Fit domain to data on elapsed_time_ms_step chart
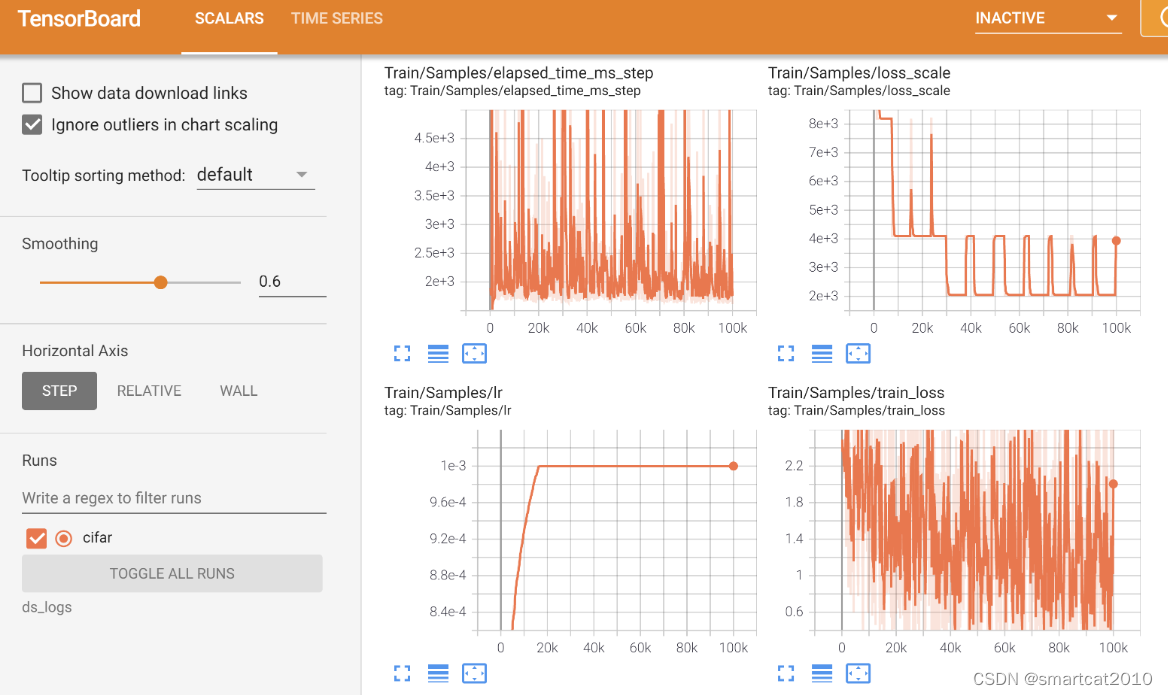Viewport: 1168px width, 695px height. click(x=474, y=354)
